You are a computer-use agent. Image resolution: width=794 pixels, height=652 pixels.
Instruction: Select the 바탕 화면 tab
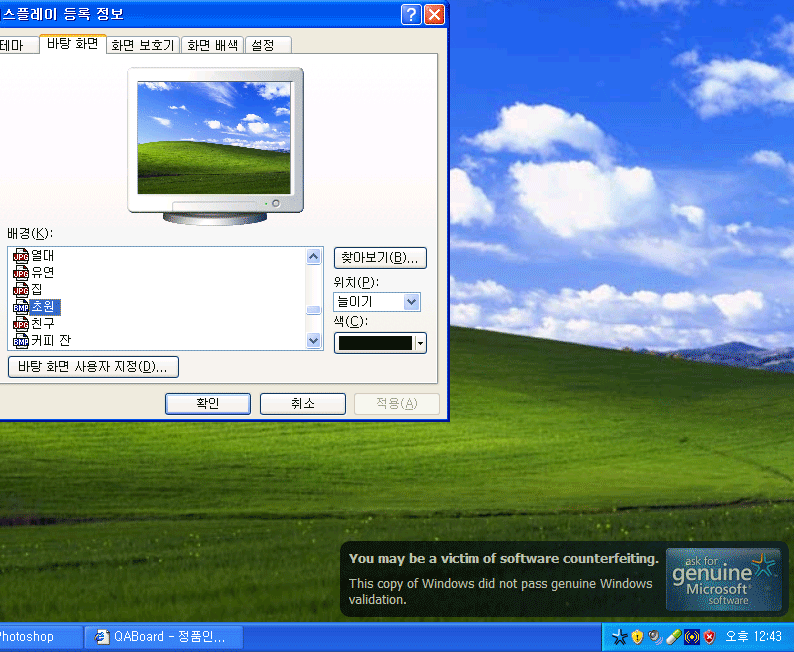[72, 44]
